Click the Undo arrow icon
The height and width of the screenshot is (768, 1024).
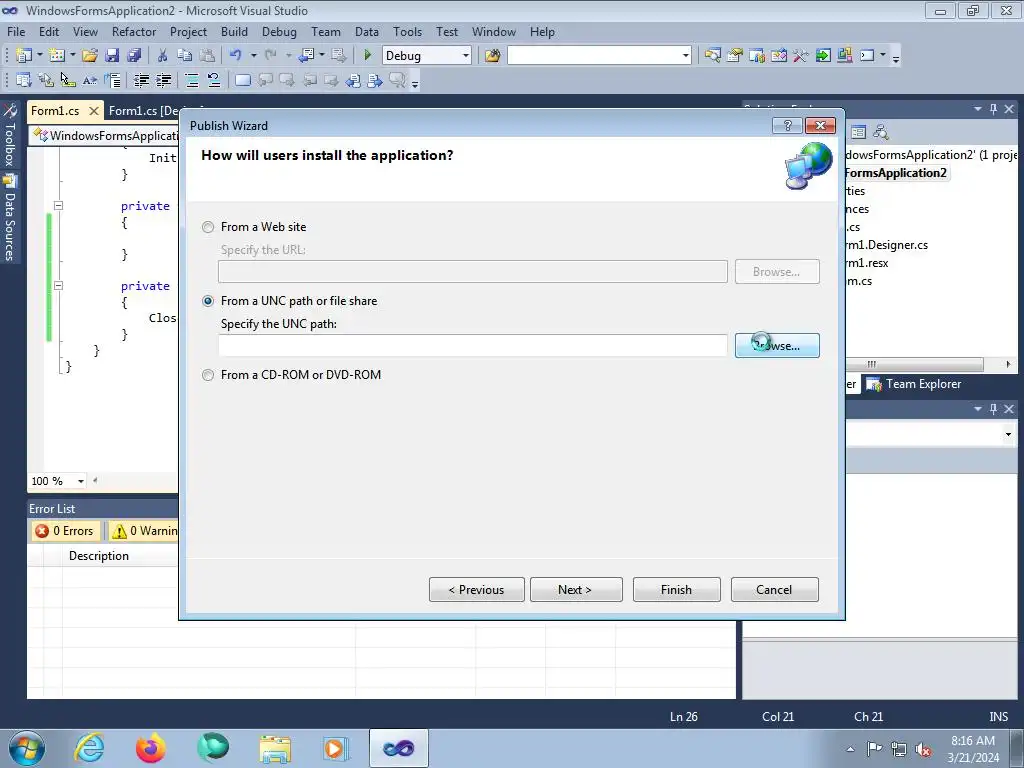(236, 56)
